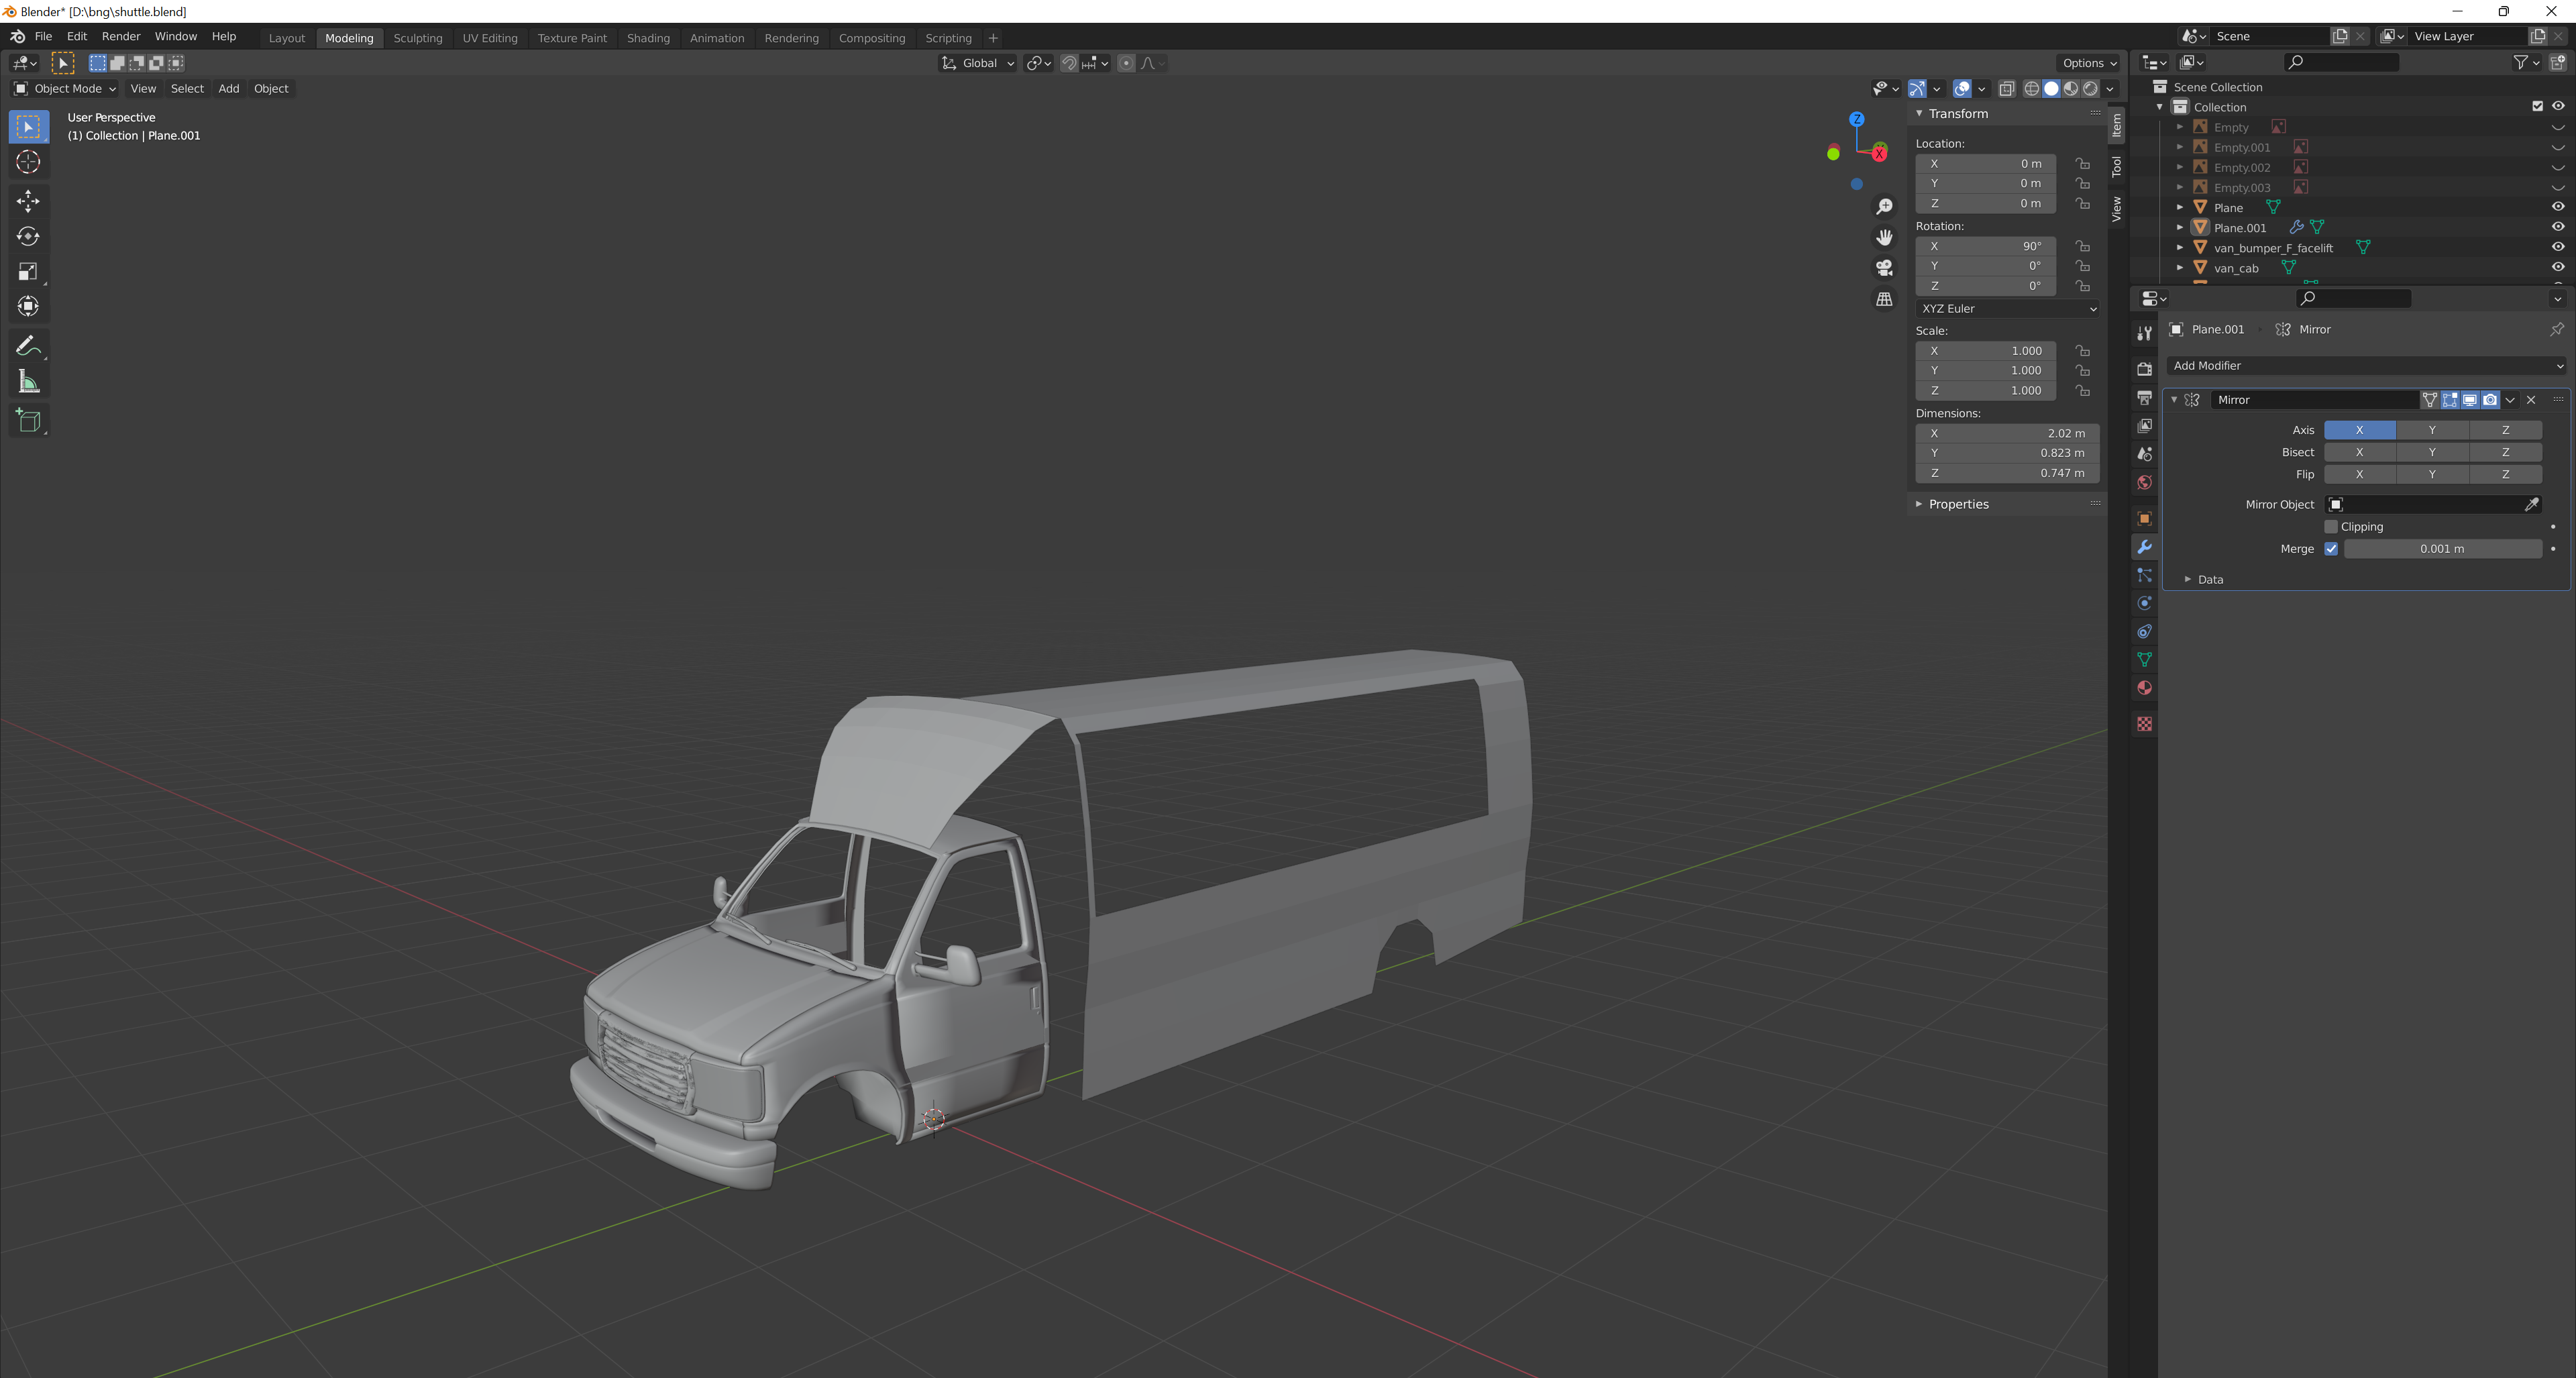The image size is (2576, 1378).
Task: Select the Rotate tool
Action: (28, 237)
